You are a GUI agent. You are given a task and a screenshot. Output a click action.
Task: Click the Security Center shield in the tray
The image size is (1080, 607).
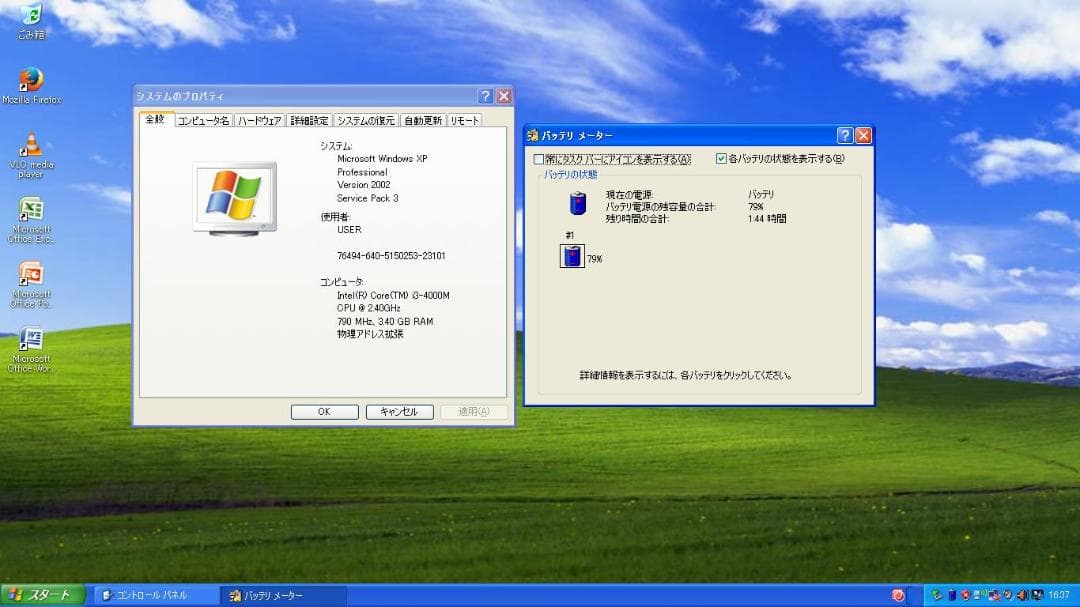966,594
